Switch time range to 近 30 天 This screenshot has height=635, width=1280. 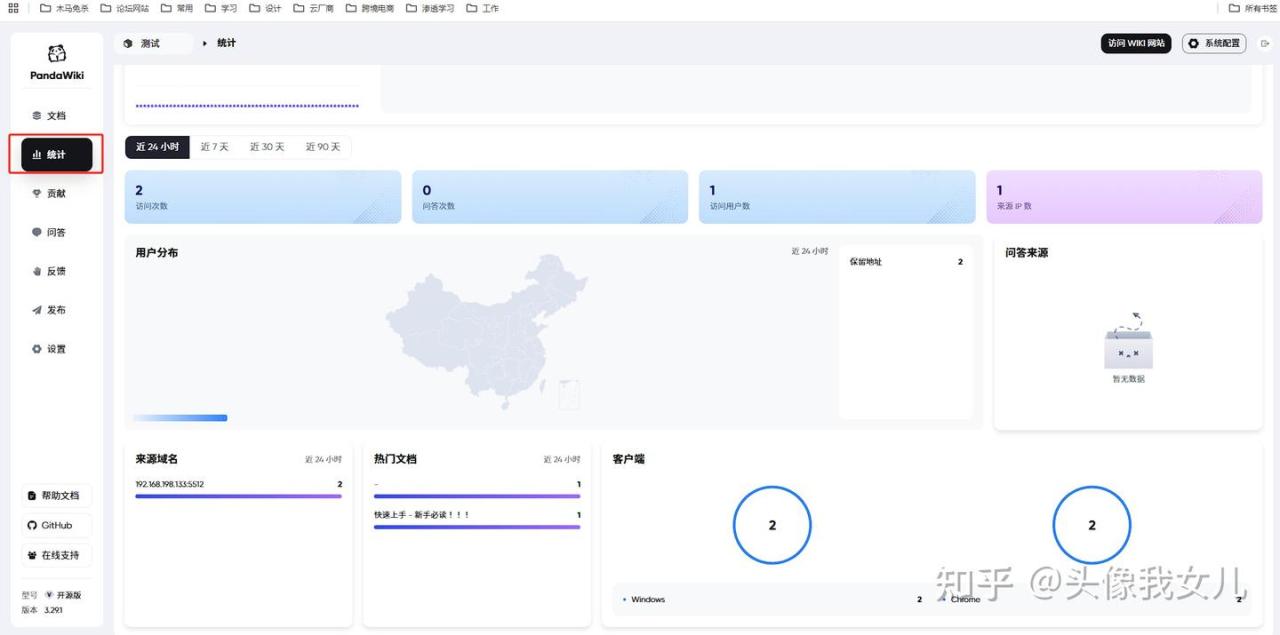[267, 147]
